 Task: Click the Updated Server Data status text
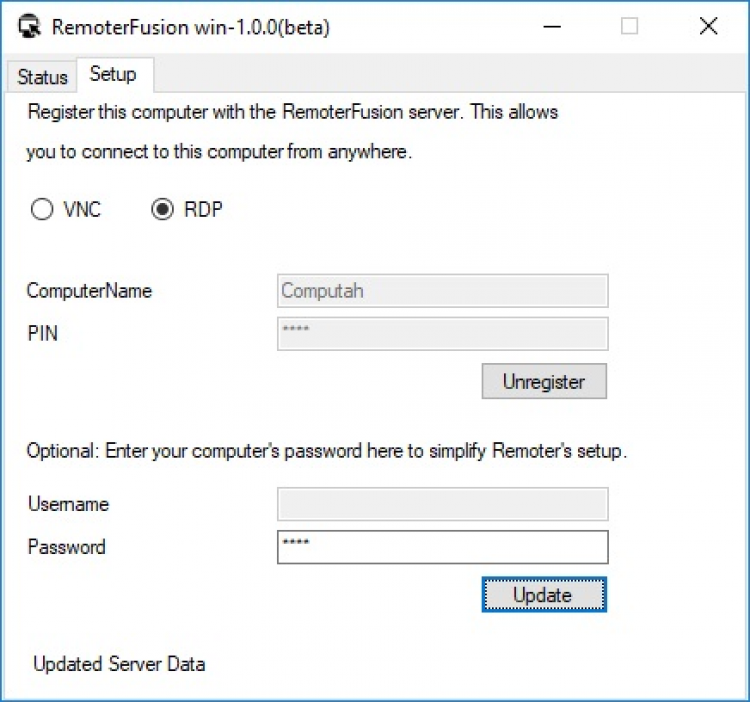coord(119,663)
